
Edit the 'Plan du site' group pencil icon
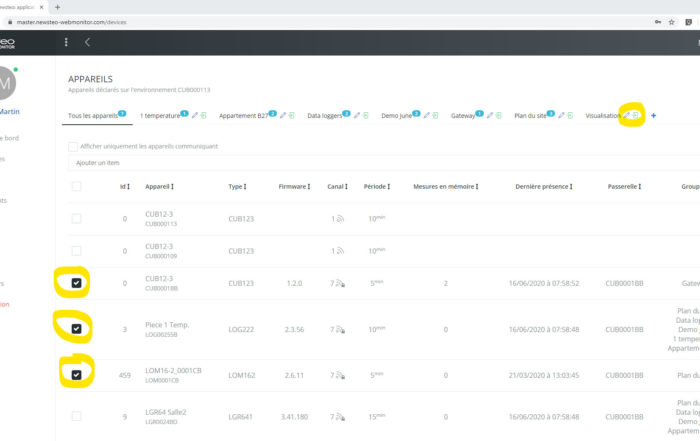[561, 115]
